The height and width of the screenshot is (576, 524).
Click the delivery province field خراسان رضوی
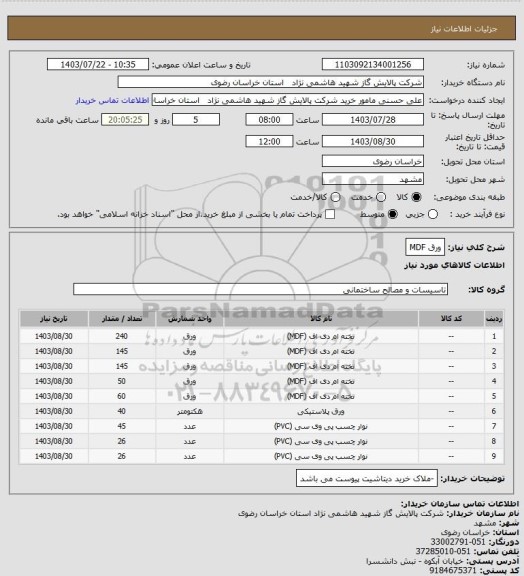click(373, 161)
